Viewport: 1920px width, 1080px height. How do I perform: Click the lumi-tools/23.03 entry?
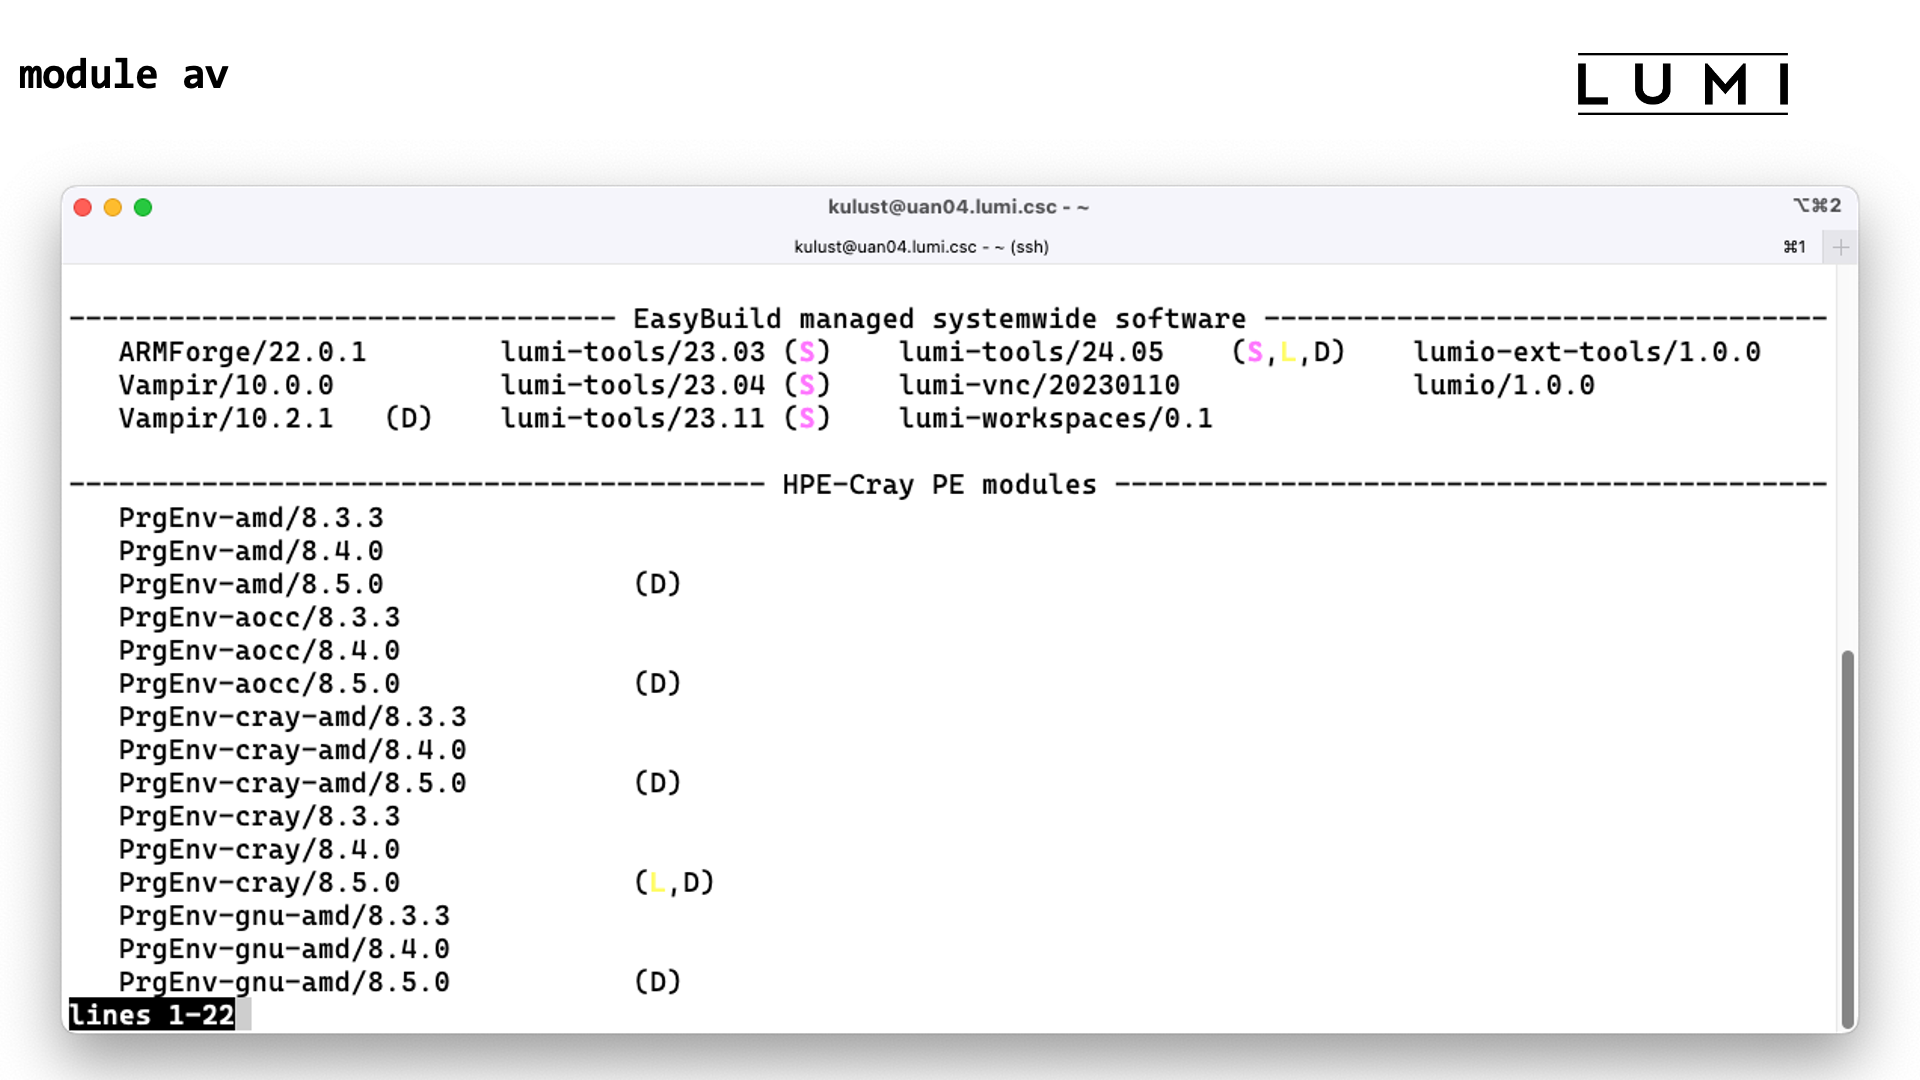(633, 352)
